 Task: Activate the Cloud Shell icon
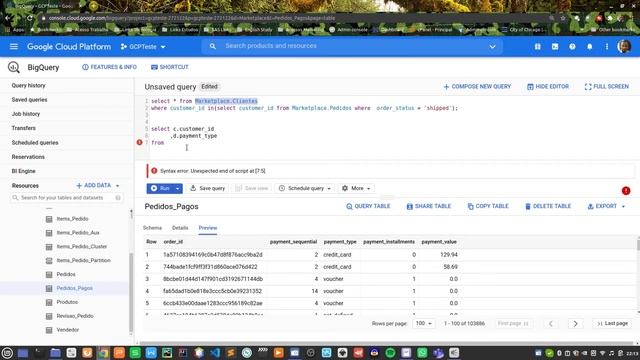pyautogui.click(x=555, y=47)
